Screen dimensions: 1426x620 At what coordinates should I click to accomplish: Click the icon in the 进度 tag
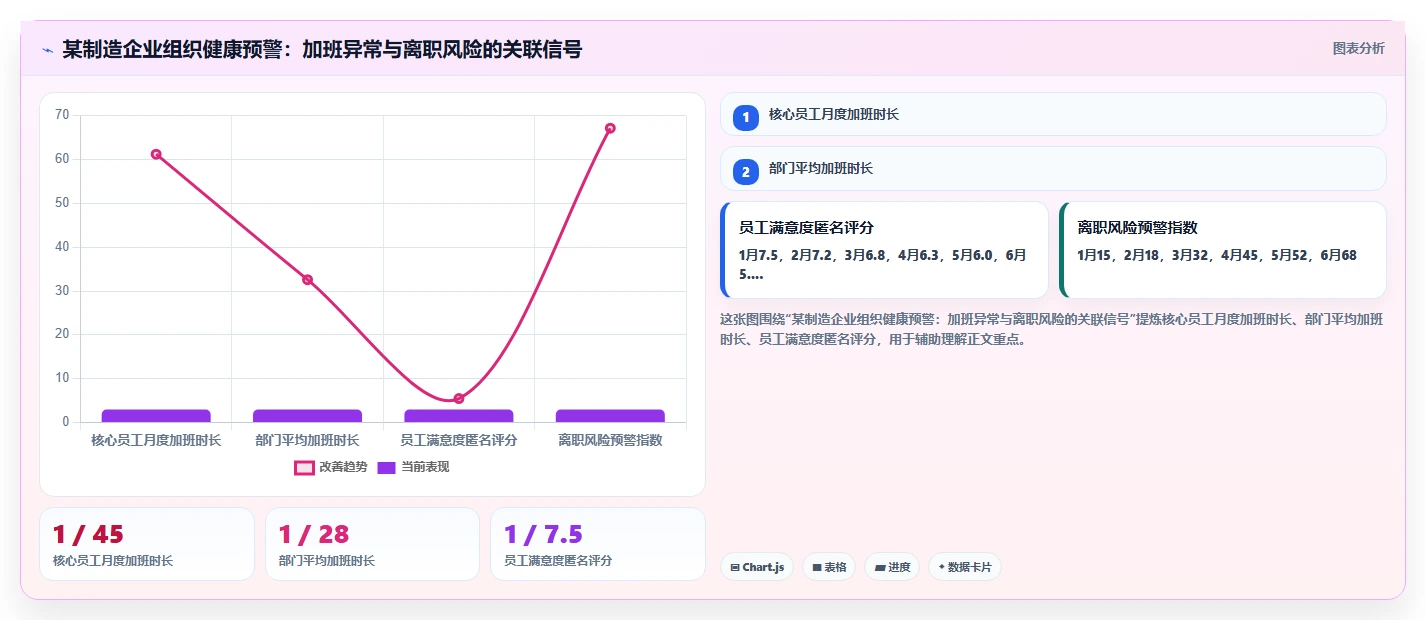click(880, 567)
